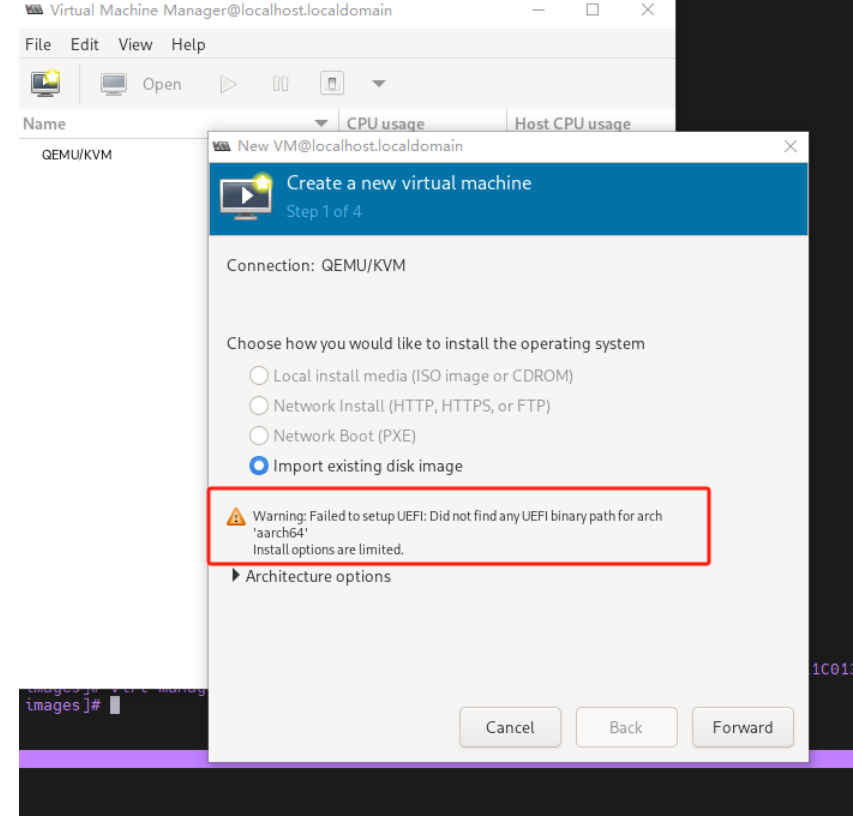The image size is (853, 816).
Task: Click the orange warning triangle icon
Action: point(236,517)
